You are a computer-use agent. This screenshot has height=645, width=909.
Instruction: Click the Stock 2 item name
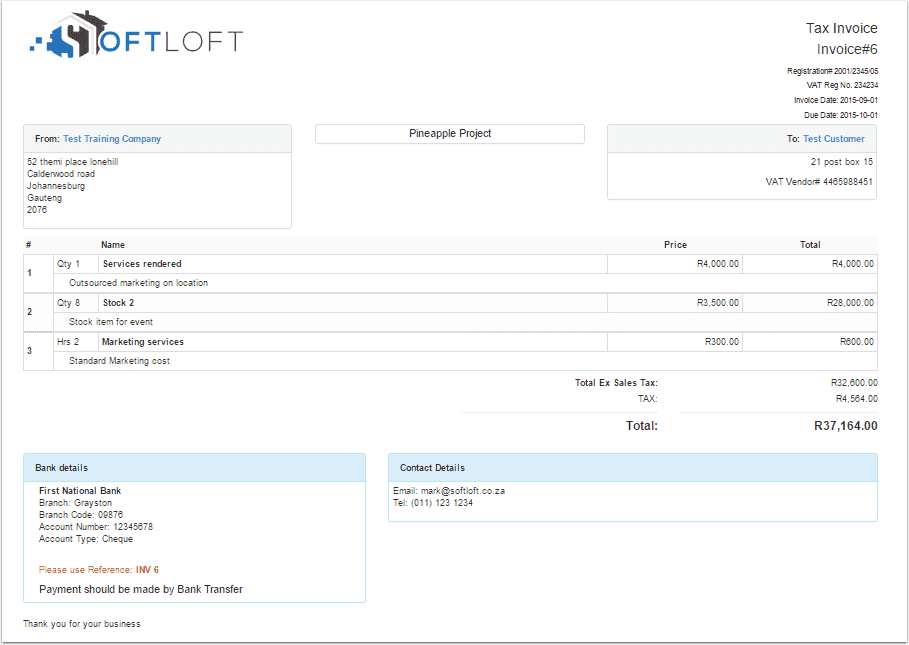pyautogui.click(x=118, y=303)
